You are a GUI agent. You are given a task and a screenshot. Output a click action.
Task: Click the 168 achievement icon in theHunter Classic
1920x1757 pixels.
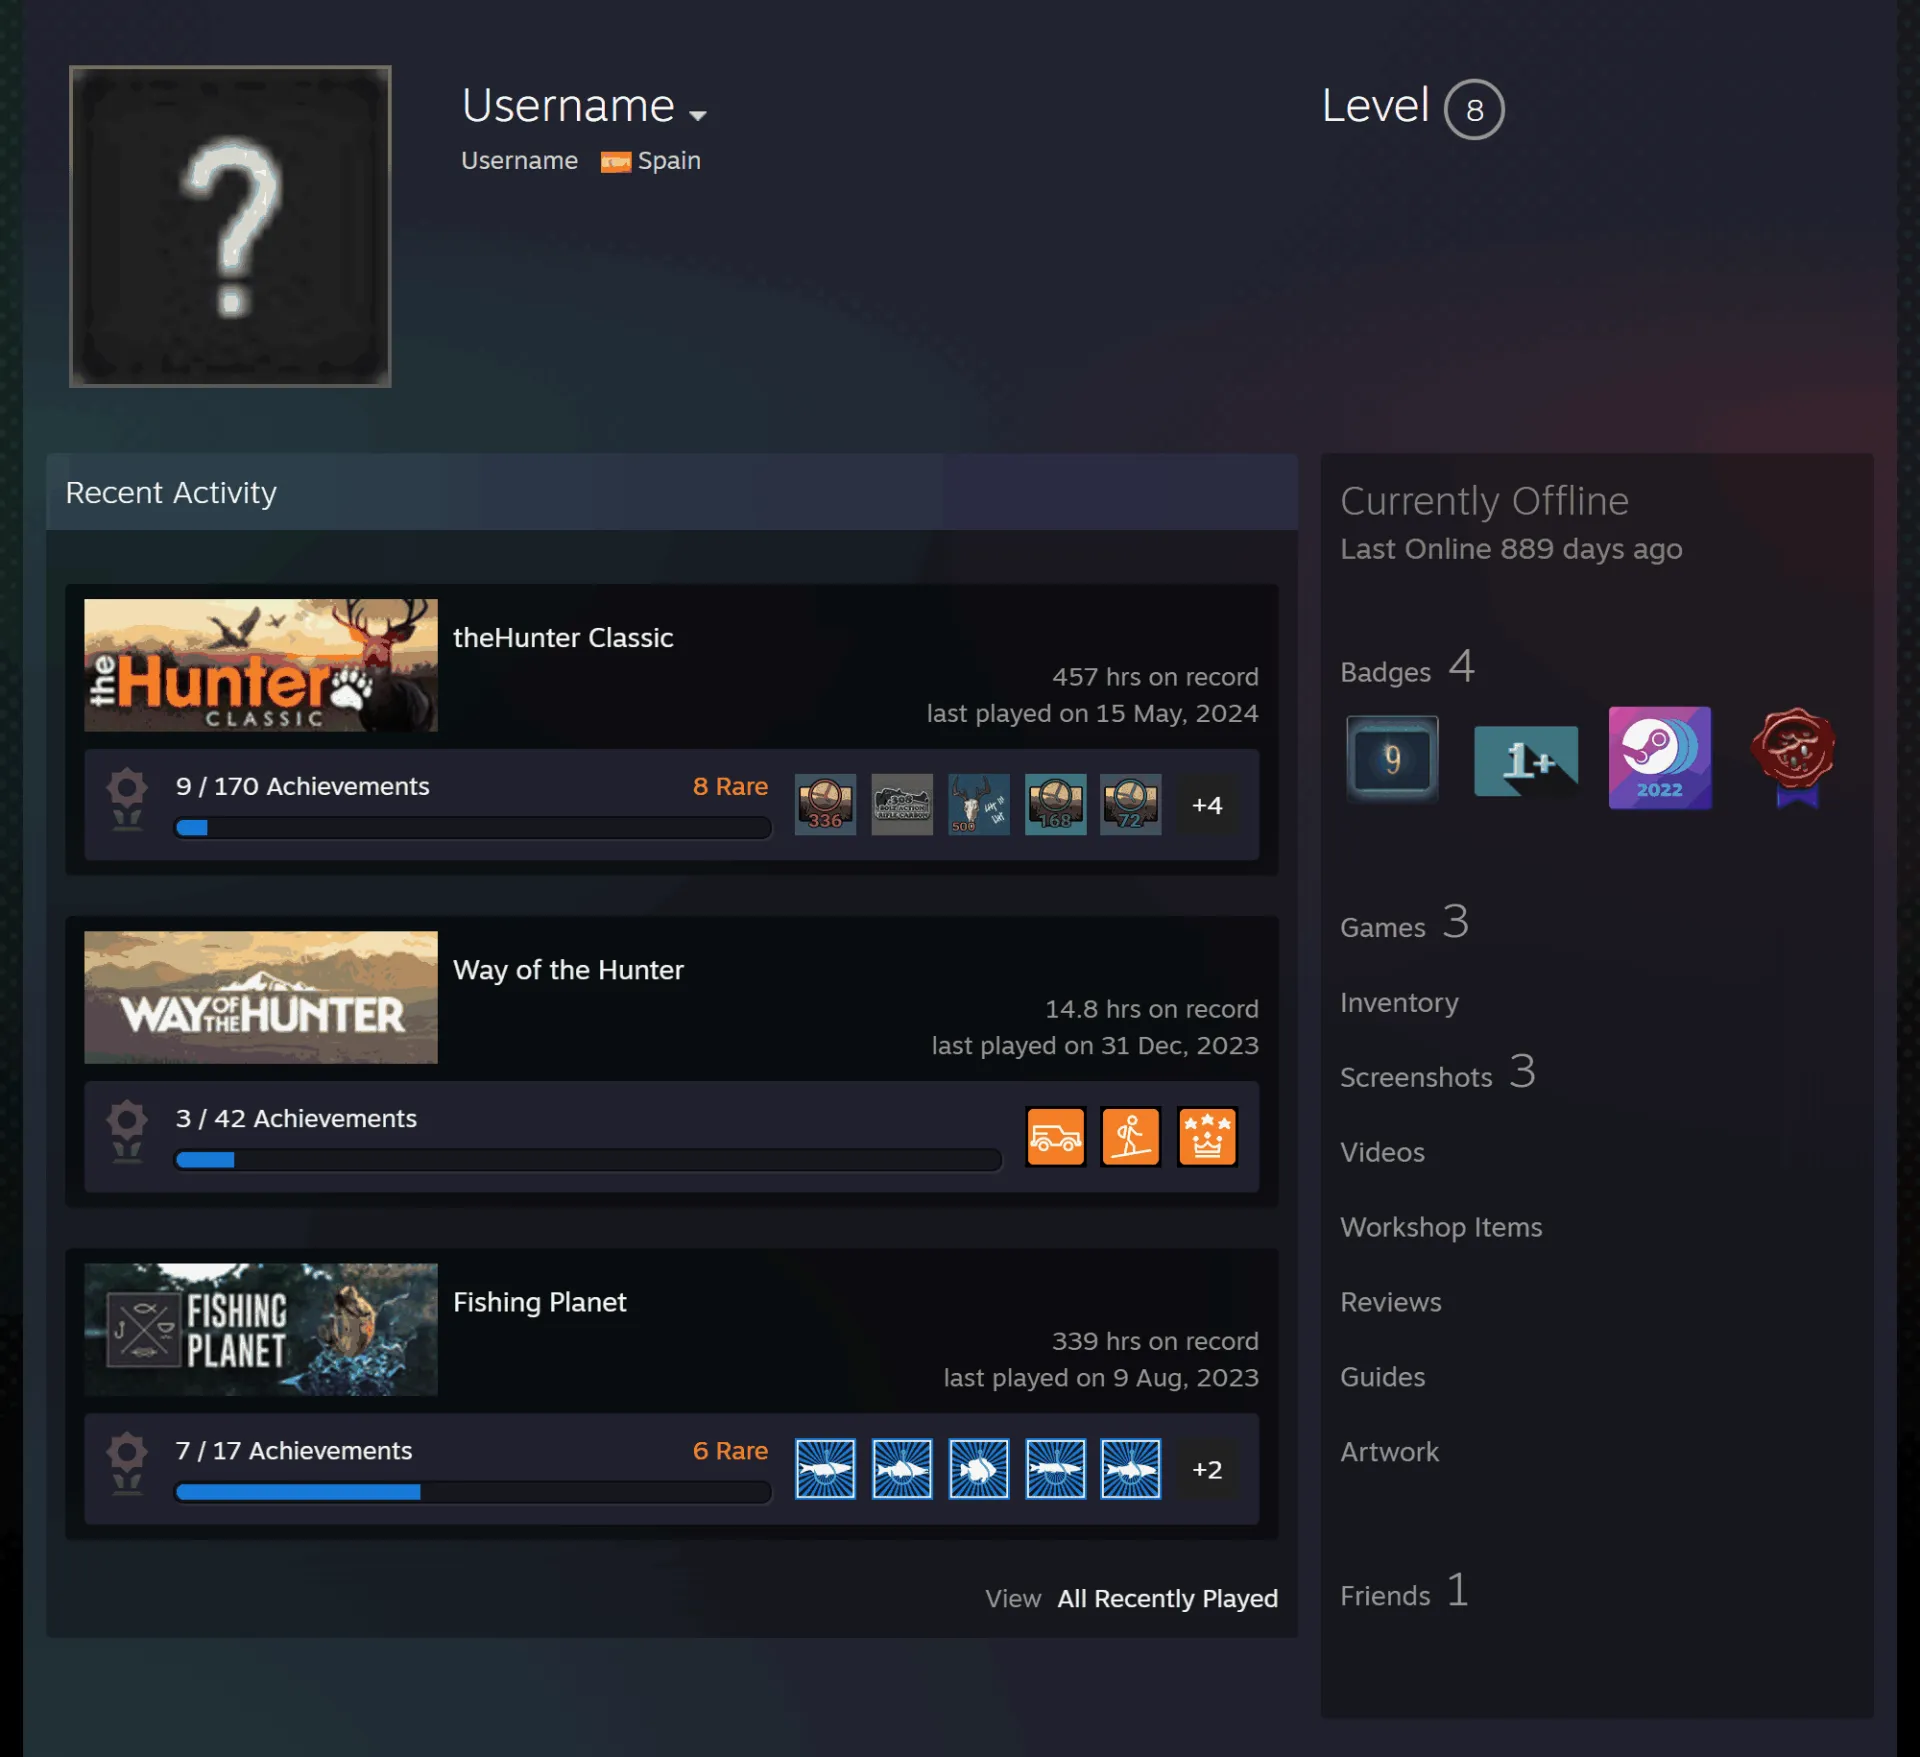pyautogui.click(x=1055, y=804)
